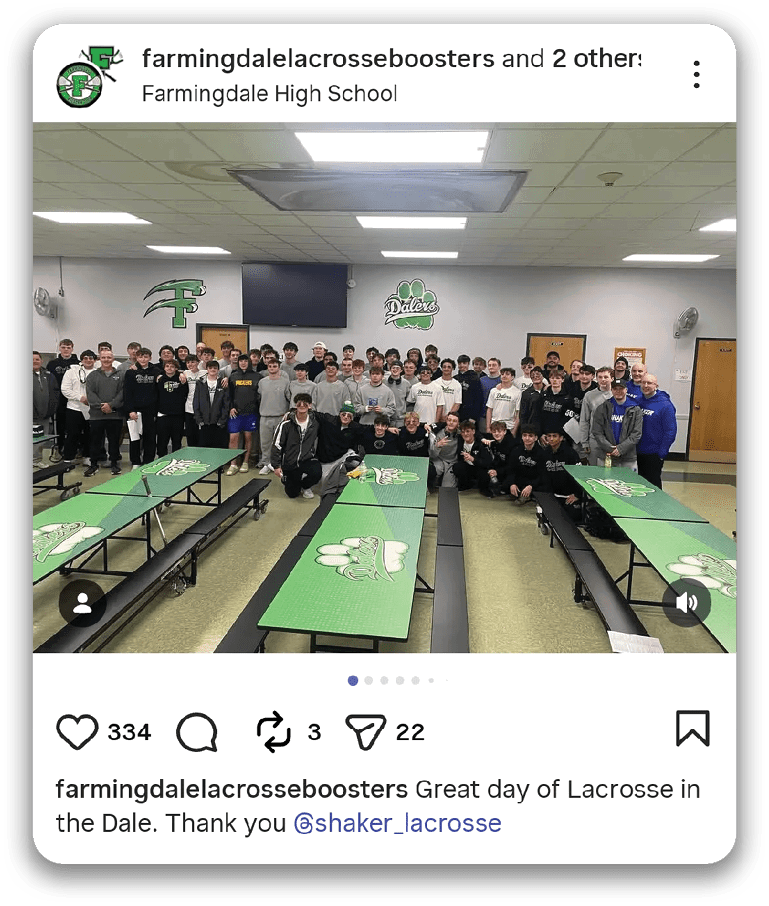This screenshot has height=906, width=769.
Task: Select the first carousel indicator dot
Action: pyautogui.click(x=353, y=681)
